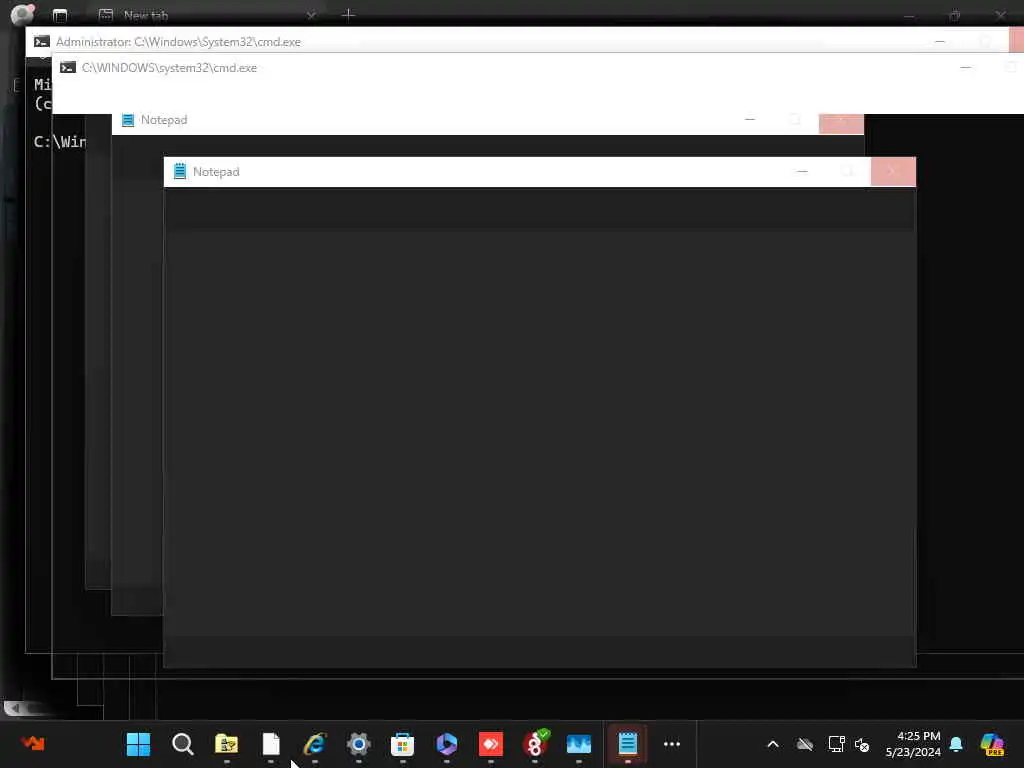Minimize the front Notepad window
Image resolution: width=1024 pixels, height=768 pixels.
[x=802, y=172]
